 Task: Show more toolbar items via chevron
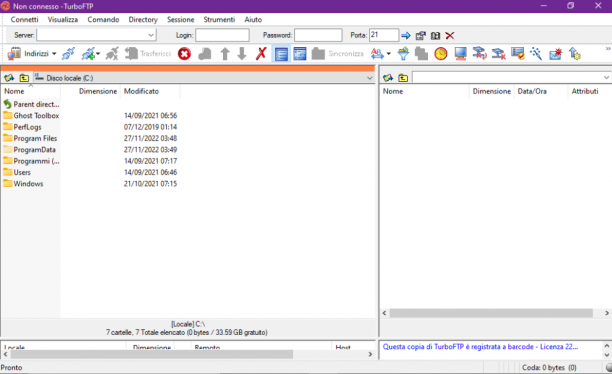coord(608,49)
